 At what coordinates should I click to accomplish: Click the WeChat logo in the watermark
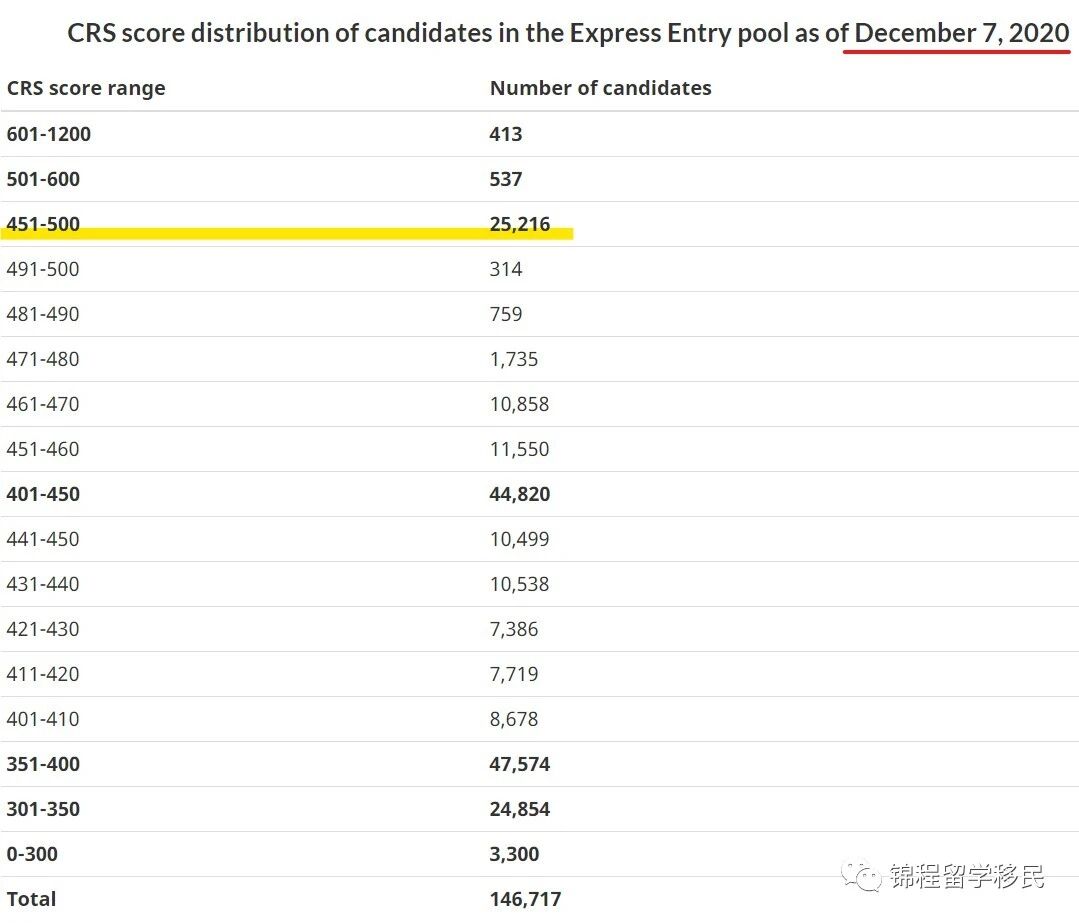(861, 877)
